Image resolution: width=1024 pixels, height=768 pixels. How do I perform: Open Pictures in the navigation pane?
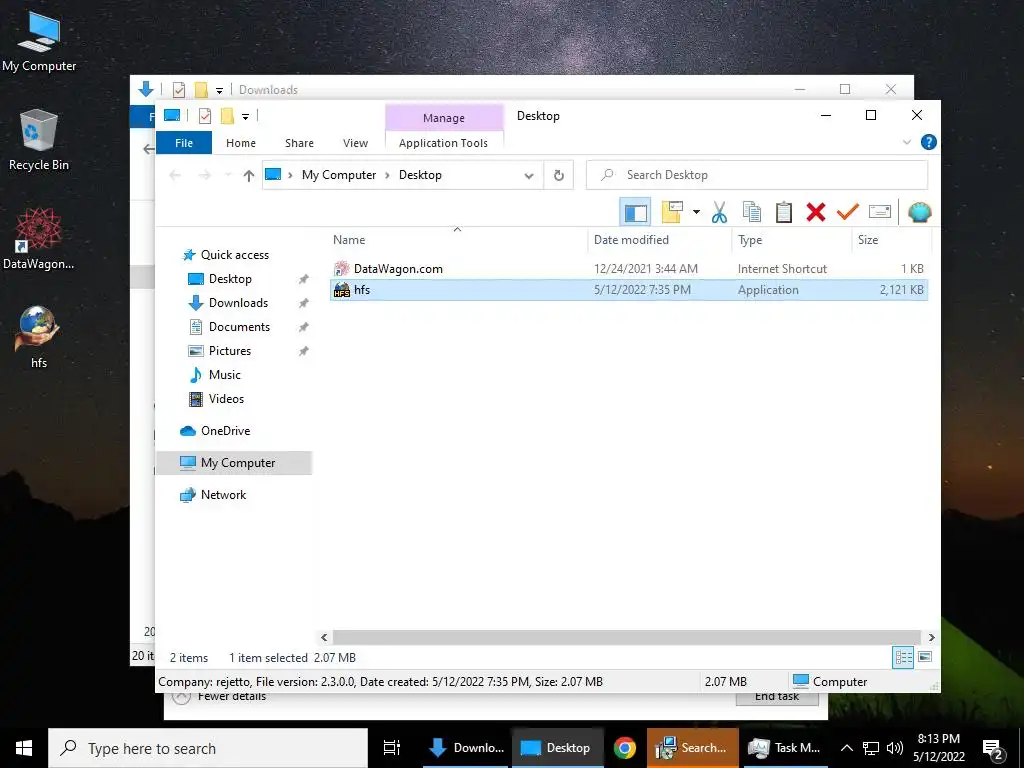(x=229, y=351)
